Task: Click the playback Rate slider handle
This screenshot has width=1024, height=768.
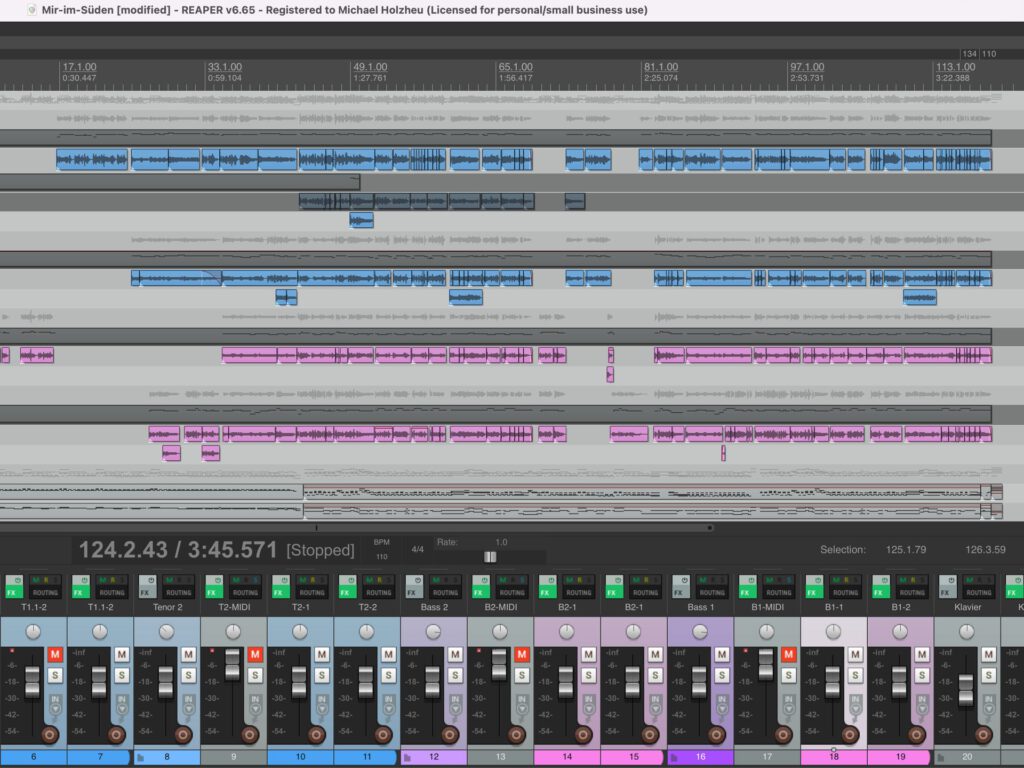Action: click(x=489, y=557)
